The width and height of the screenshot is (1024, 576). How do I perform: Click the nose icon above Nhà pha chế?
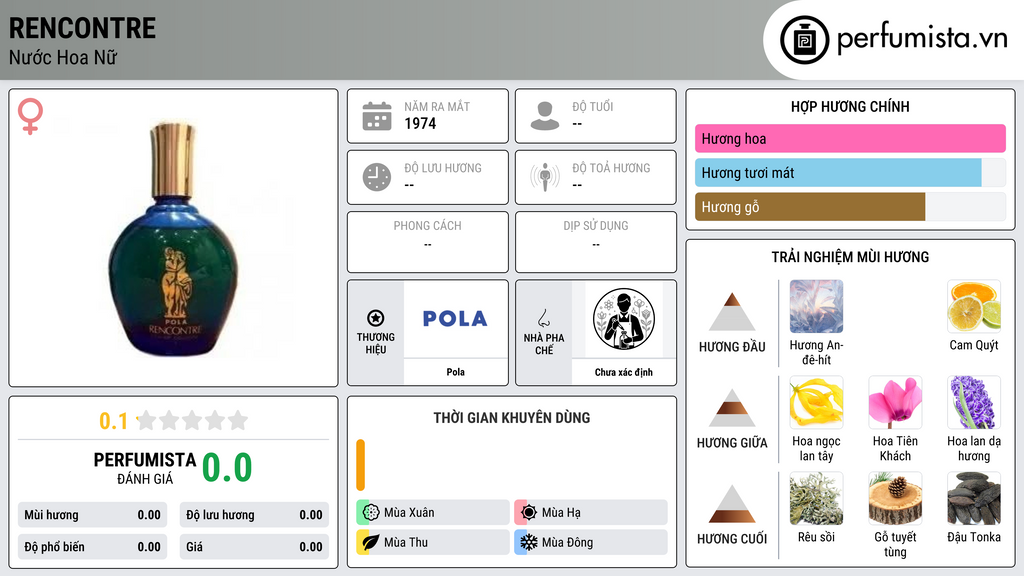point(543,318)
